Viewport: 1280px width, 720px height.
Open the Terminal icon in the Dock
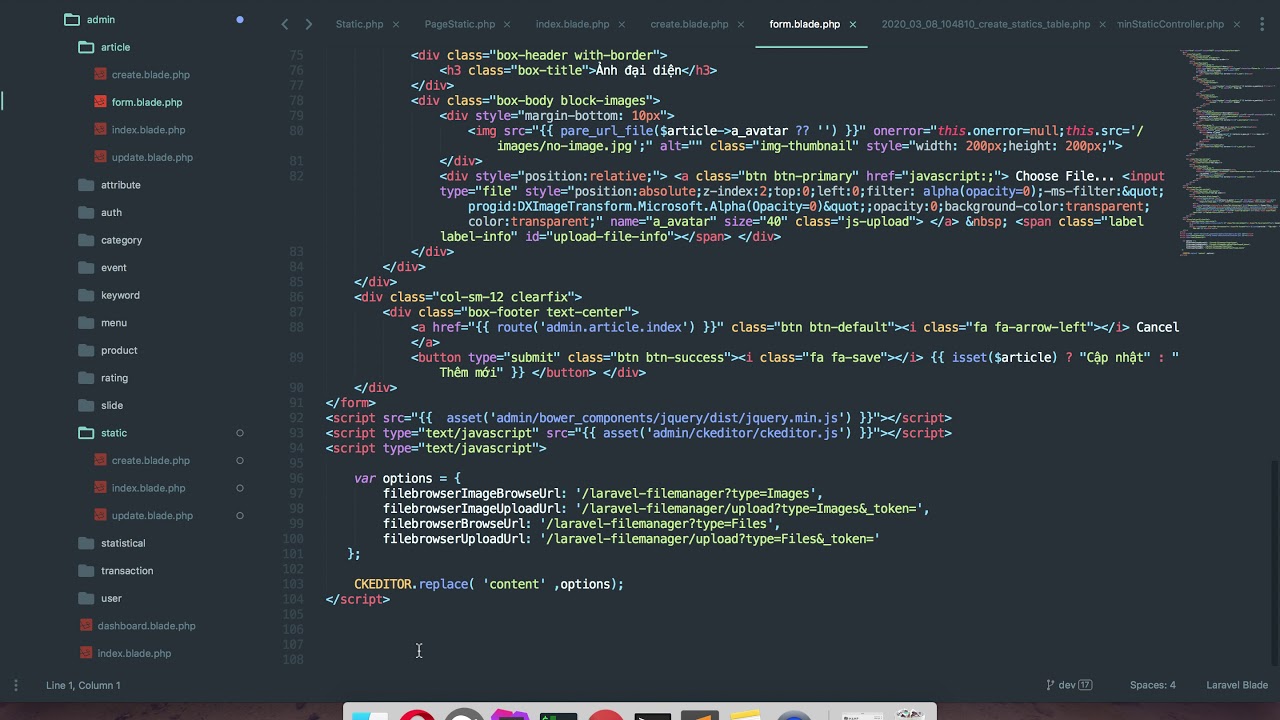(x=653, y=715)
